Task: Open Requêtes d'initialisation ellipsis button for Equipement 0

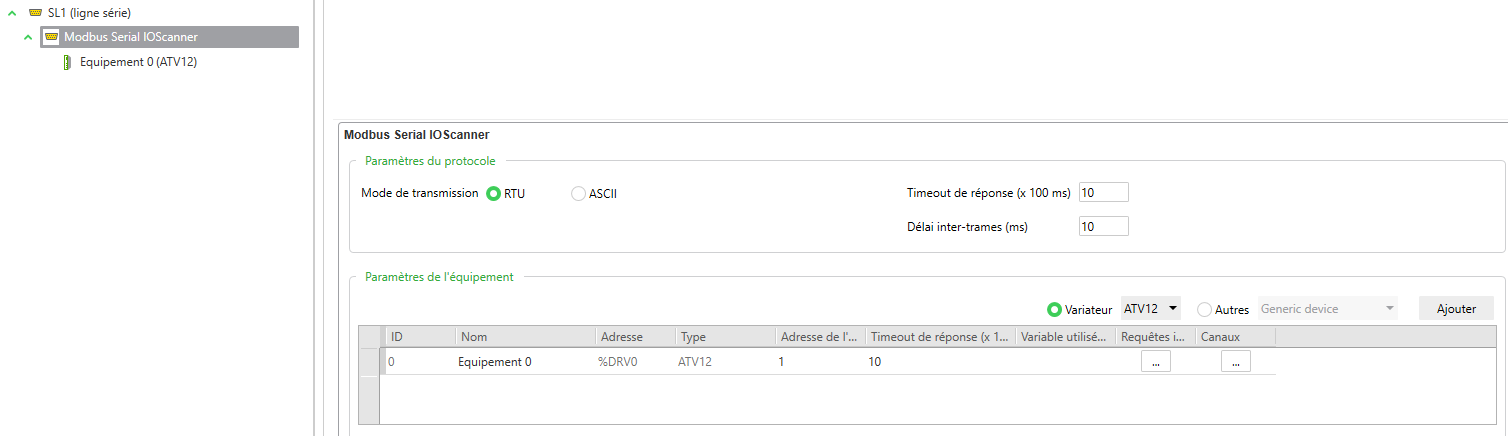Action: [1155, 362]
